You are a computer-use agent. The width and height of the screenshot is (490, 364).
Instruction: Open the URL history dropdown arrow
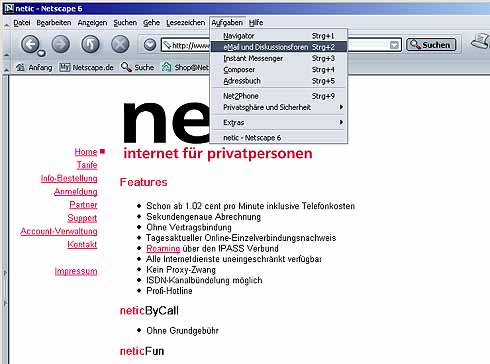pos(394,45)
